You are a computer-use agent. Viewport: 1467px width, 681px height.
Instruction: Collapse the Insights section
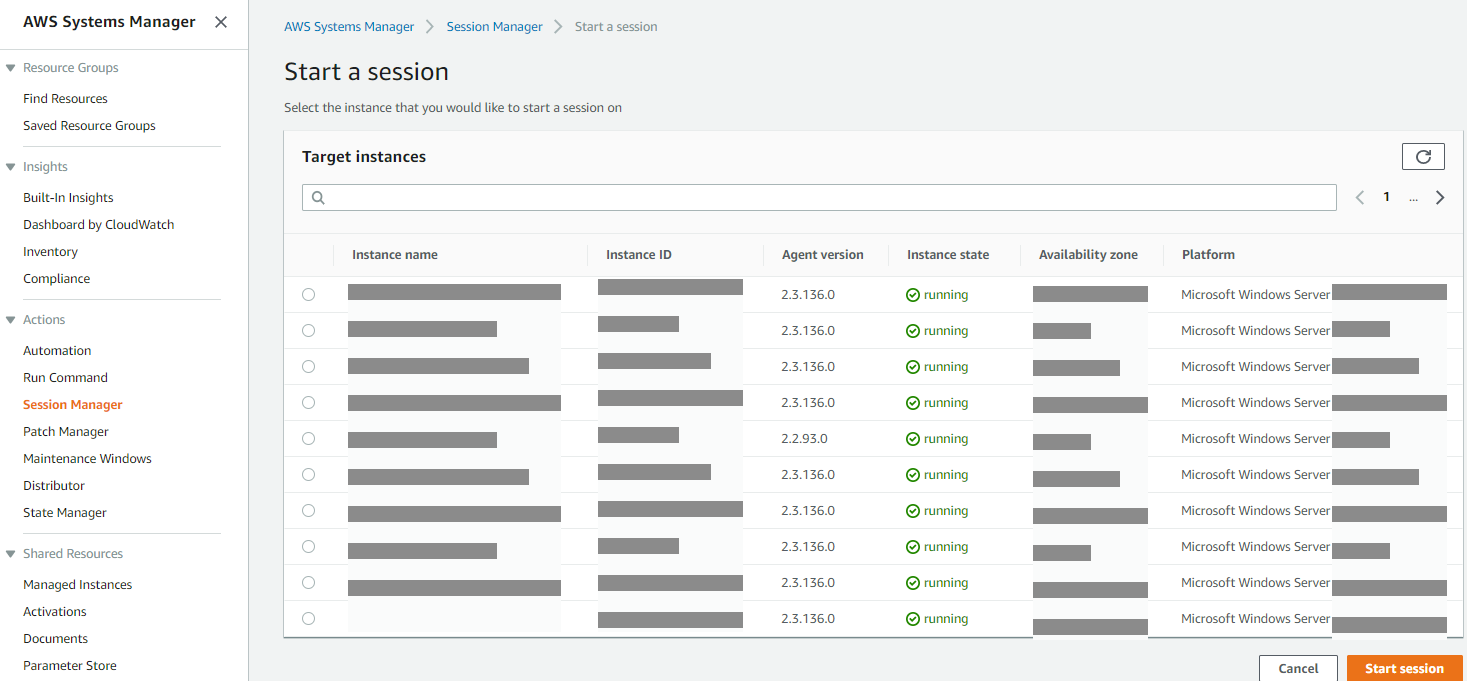click(10, 166)
